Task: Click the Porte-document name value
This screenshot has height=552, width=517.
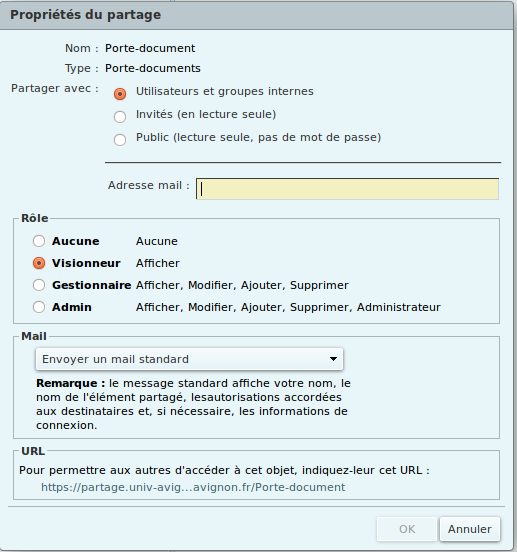Action: pos(150,48)
